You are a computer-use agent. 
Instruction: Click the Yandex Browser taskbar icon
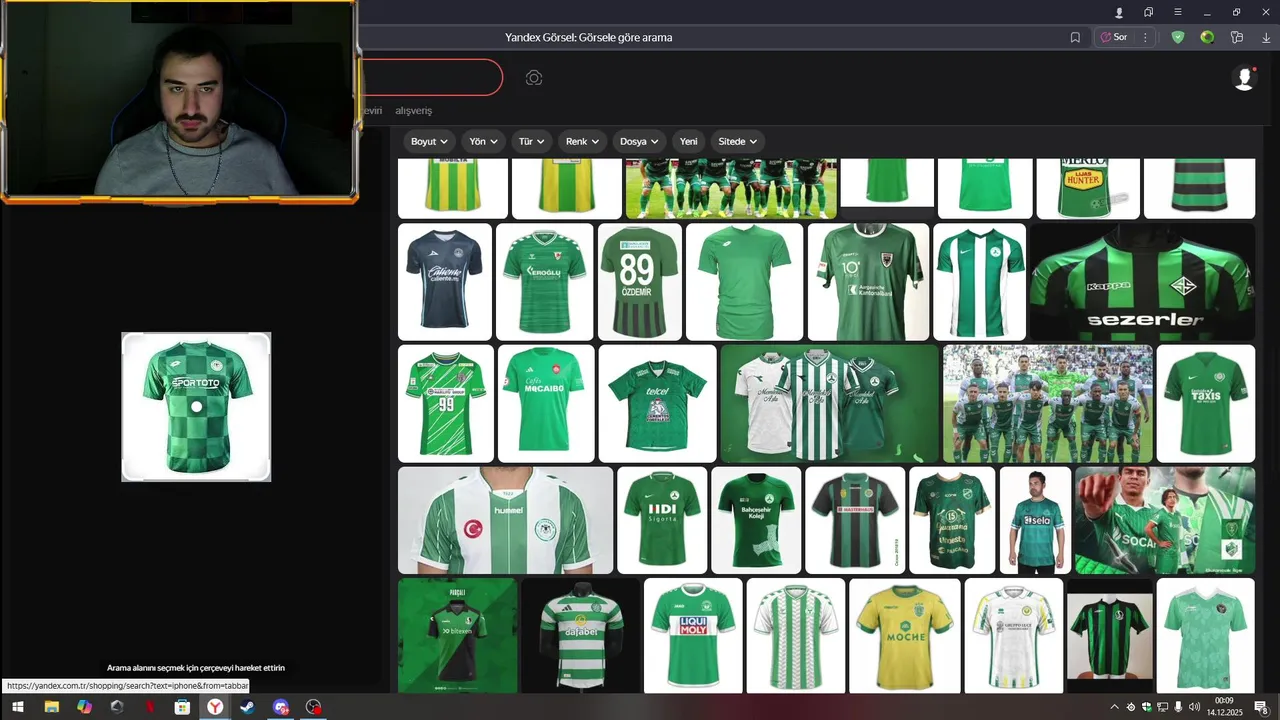click(215, 707)
